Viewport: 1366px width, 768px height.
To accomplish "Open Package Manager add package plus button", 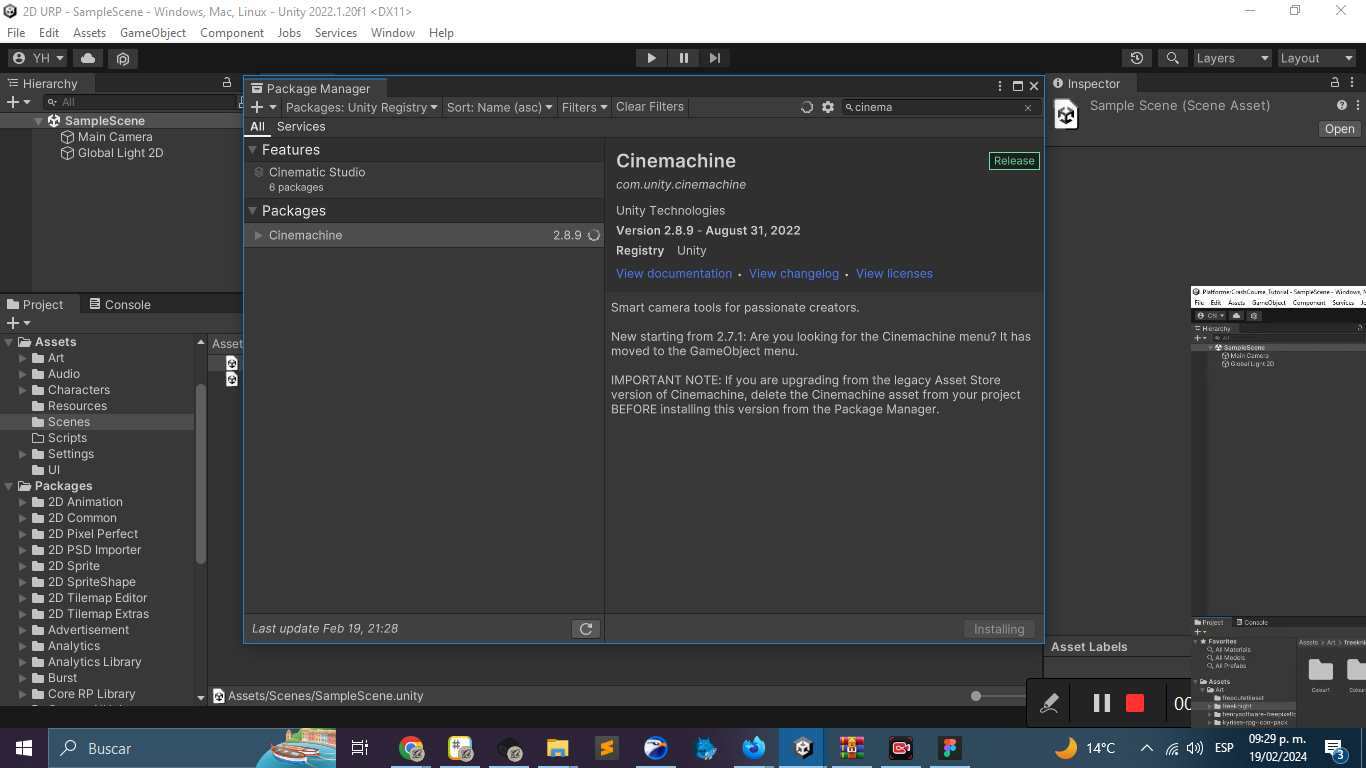I will 262,107.
